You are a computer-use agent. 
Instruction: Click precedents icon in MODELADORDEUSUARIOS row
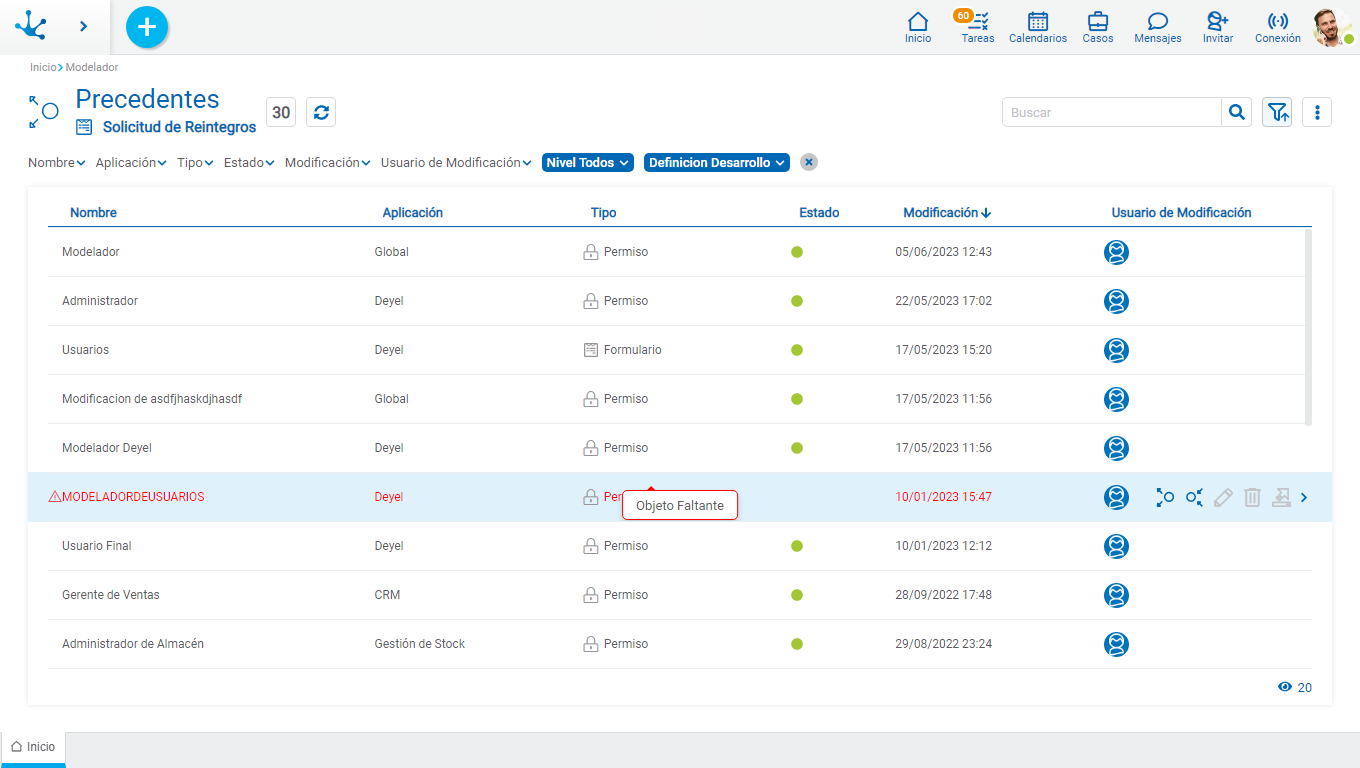click(1165, 497)
